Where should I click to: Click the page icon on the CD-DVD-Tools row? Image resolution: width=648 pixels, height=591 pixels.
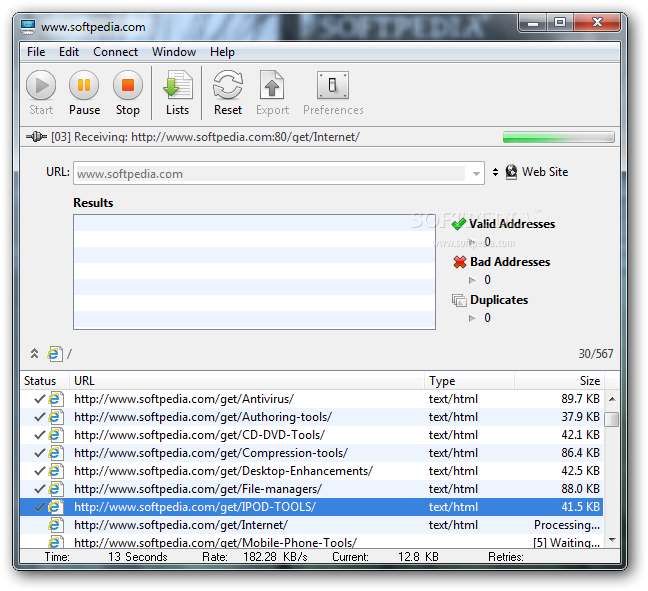click(56, 435)
